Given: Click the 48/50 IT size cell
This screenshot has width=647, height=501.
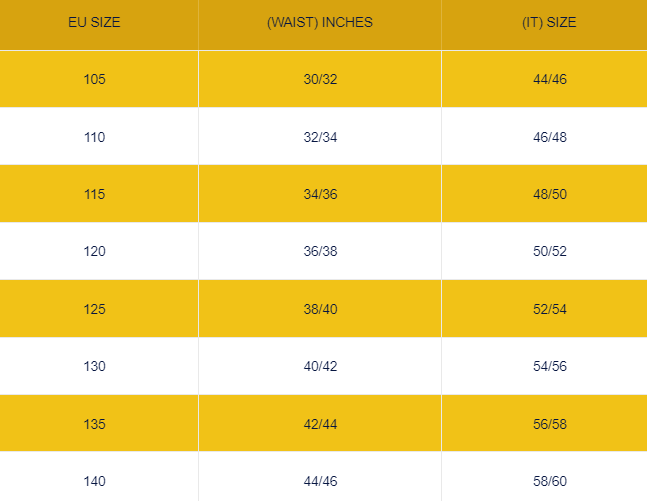Looking at the screenshot, I should [x=550, y=194].
